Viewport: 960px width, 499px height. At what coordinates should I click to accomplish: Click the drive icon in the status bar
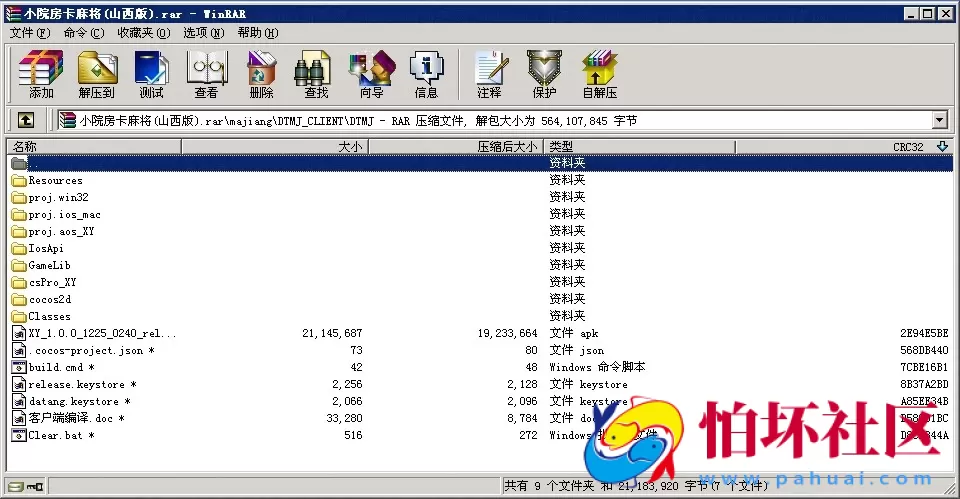pyautogui.click(x=16, y=487)
